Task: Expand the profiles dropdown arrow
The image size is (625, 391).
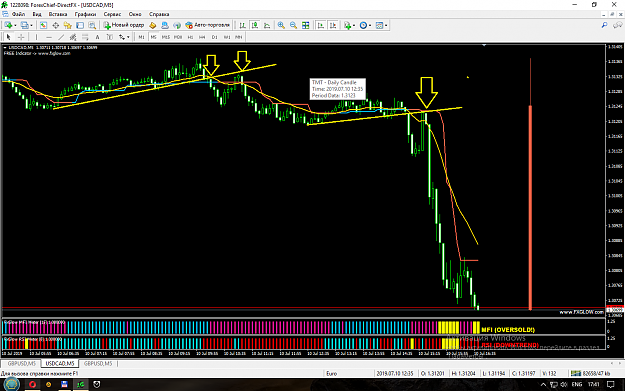Action: click(32, 26)
